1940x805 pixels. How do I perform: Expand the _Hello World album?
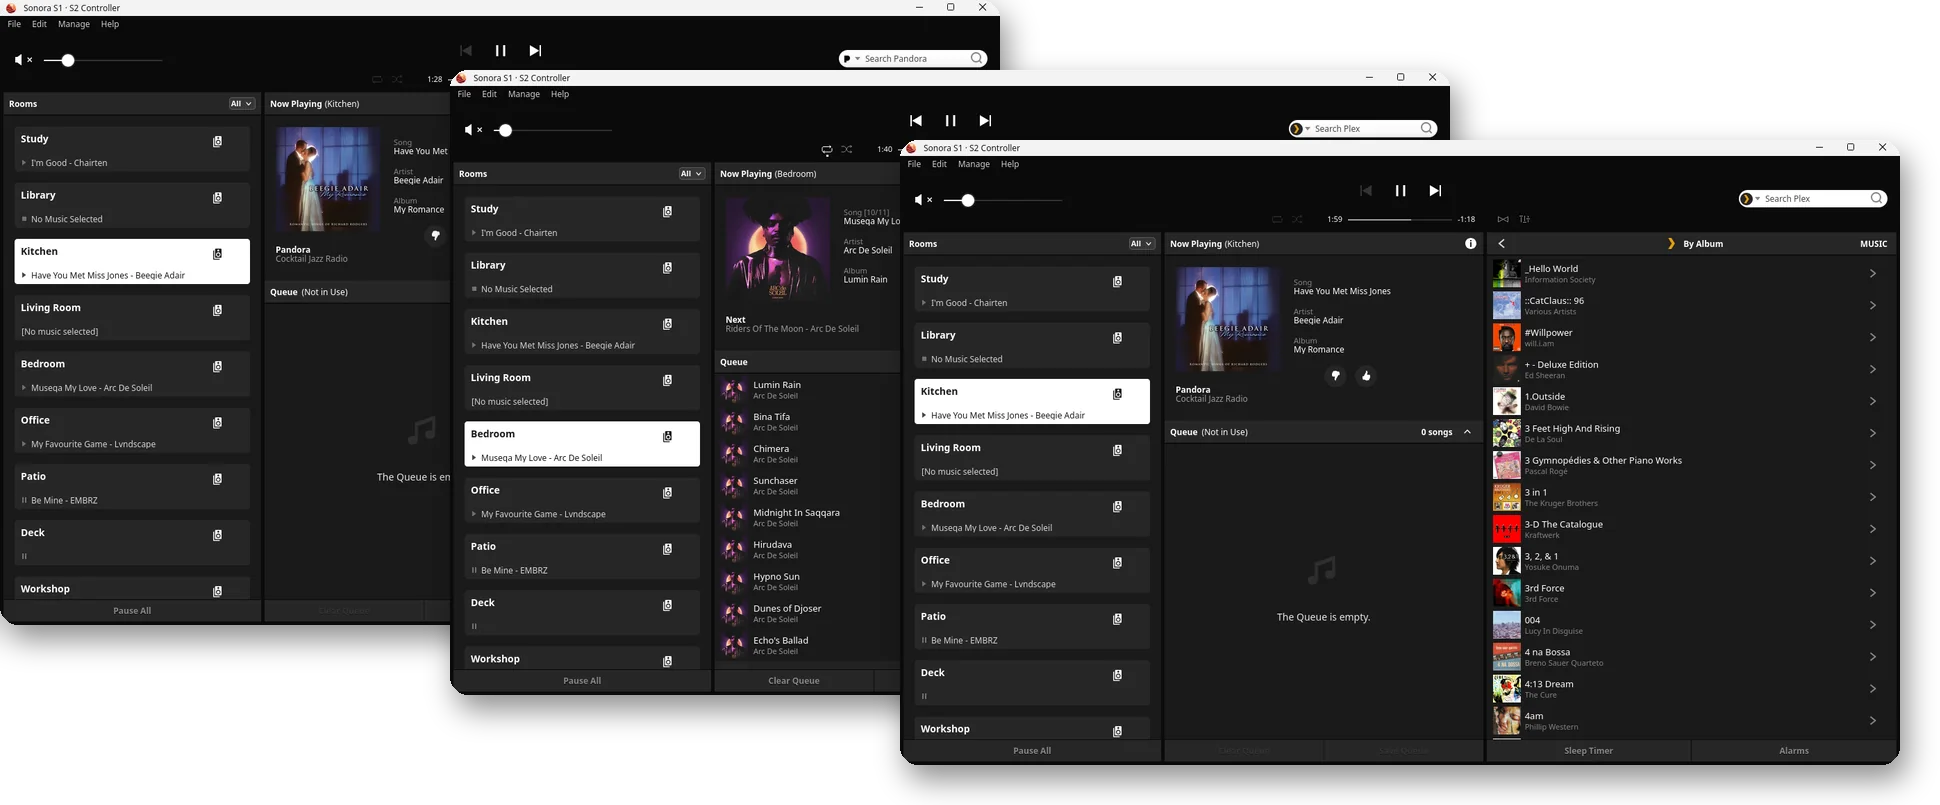coord(1872,274)
